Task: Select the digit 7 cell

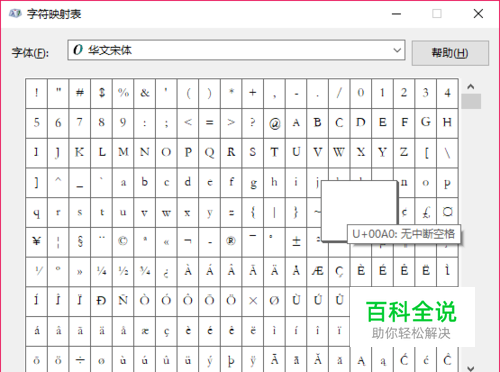Action: [80, 123]
